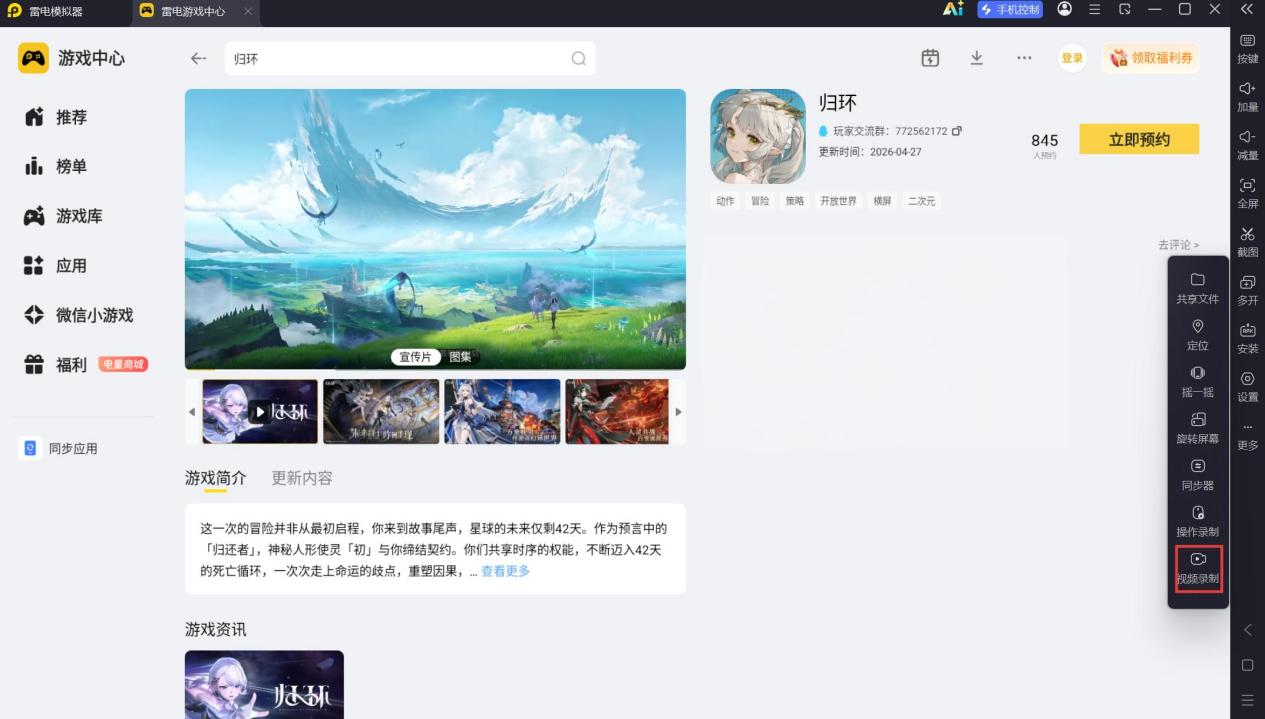The height and width of the screenshot is (719, 1265).
Task: Click the 归环 game icon image
Action: pos(757,136)
